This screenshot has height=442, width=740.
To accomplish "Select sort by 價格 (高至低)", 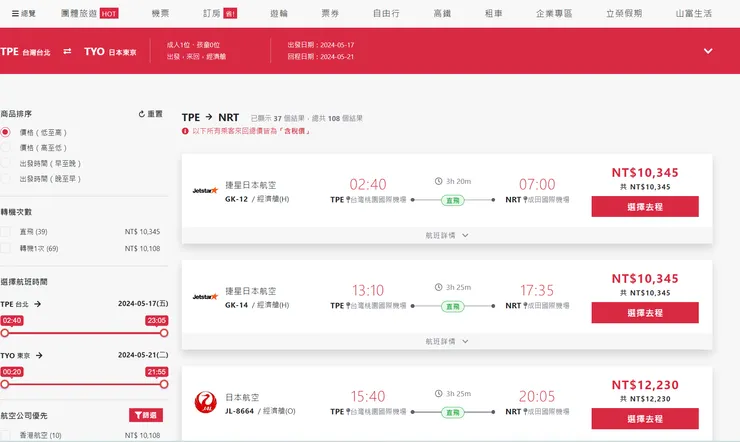I will 6,148.
